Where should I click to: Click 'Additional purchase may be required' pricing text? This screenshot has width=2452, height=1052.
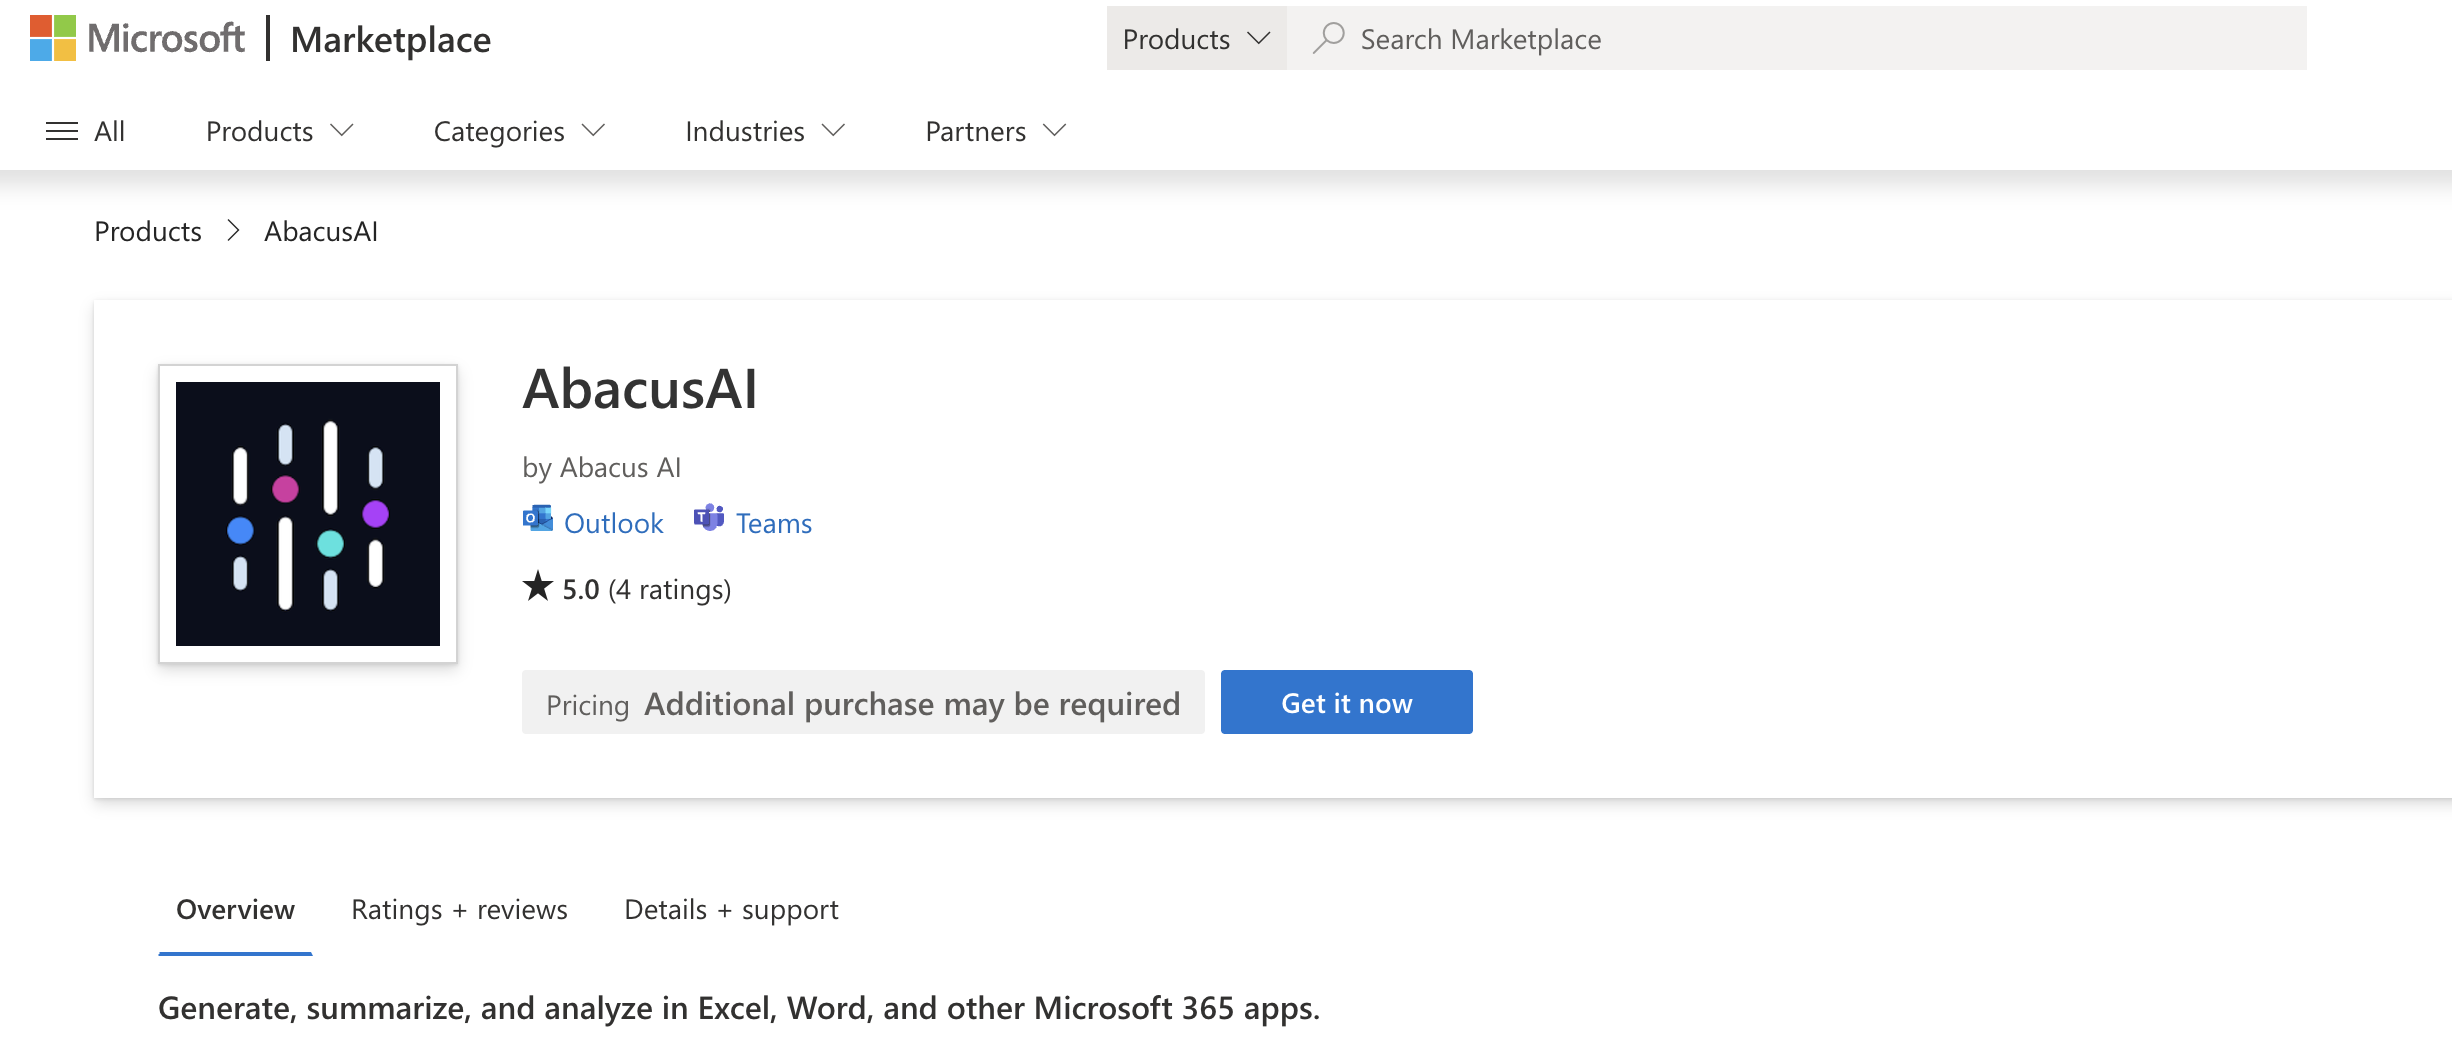click(x=912, y=704)
